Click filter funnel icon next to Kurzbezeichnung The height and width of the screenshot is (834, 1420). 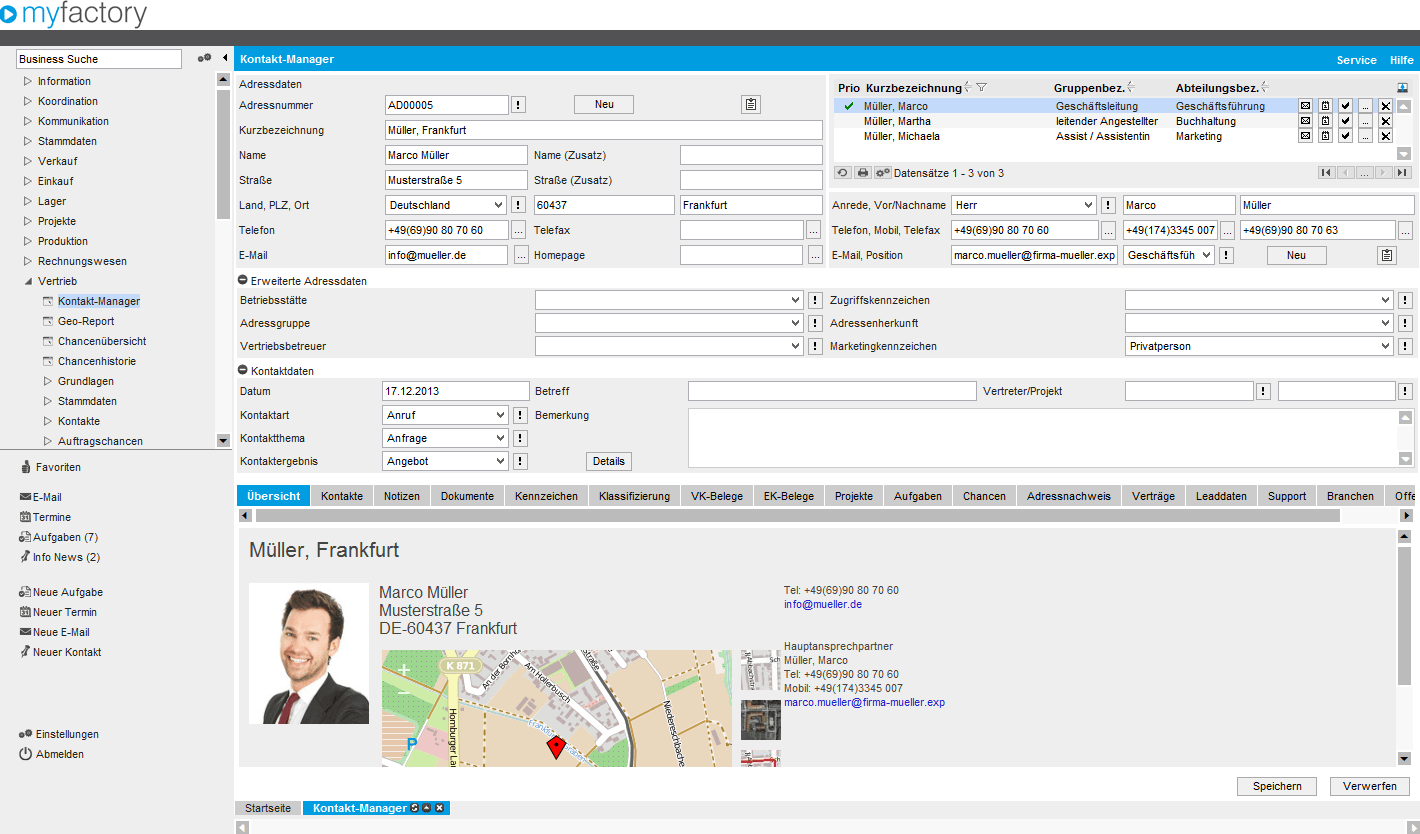981,88
